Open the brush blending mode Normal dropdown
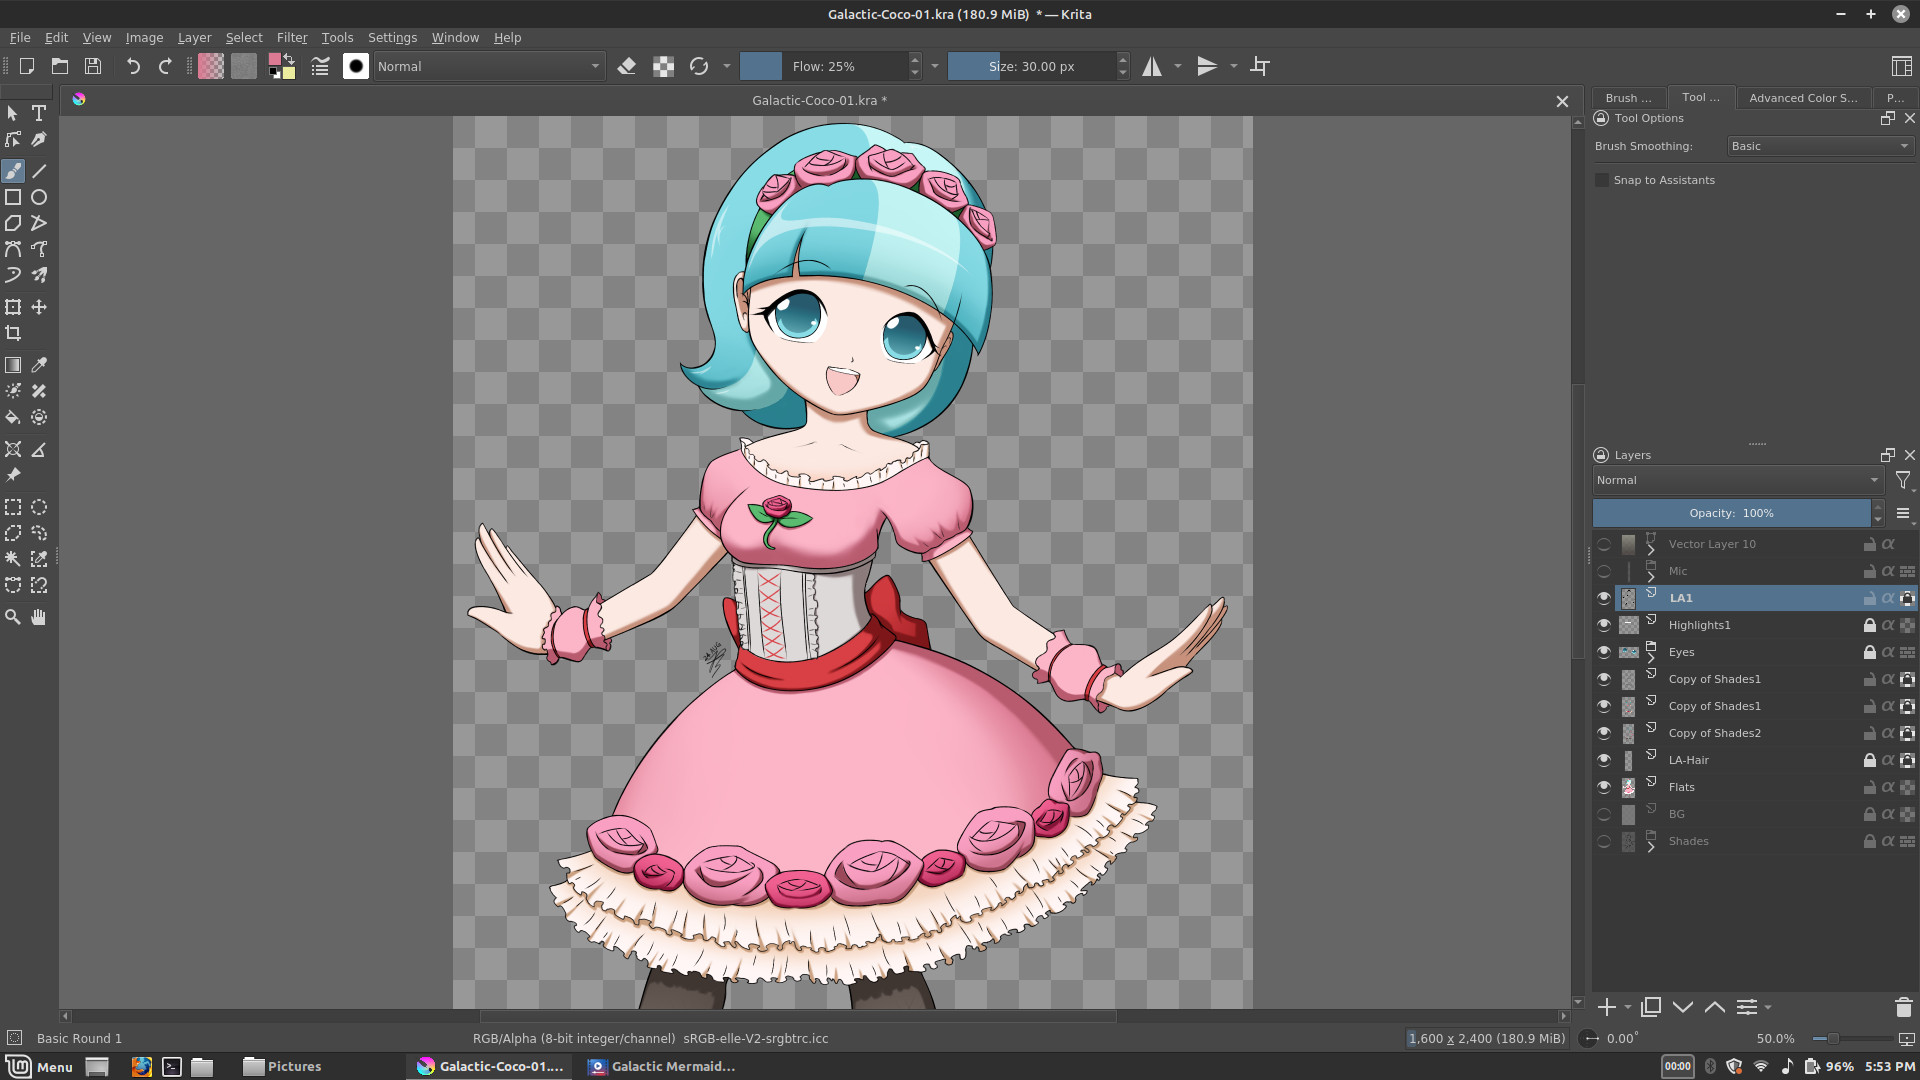The height and width of the screenshot is (1080, 1920). click(488, 66)
